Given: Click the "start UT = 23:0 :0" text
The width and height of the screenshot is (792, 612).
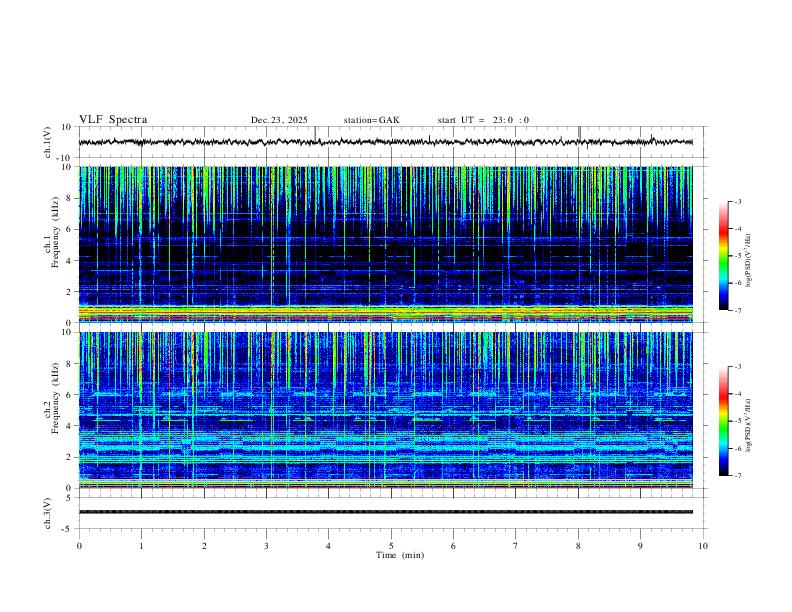Looking at the screenshot, I should tap(483, 120).
